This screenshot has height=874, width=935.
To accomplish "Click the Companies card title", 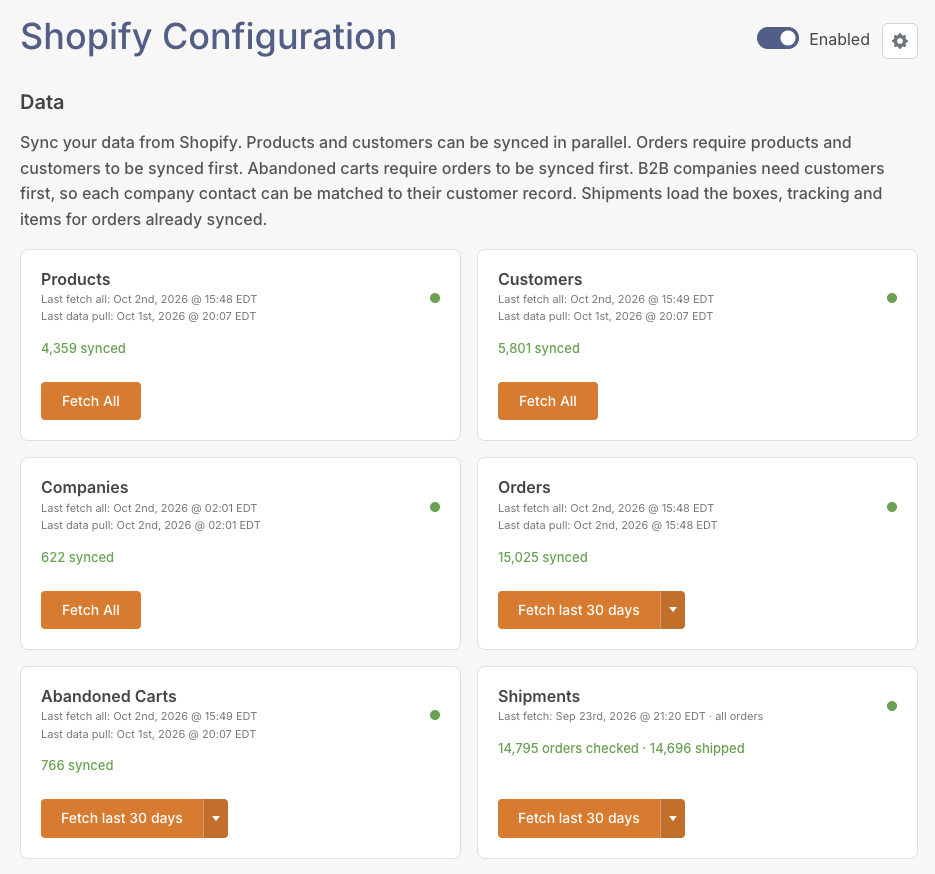I will (85, 487).
